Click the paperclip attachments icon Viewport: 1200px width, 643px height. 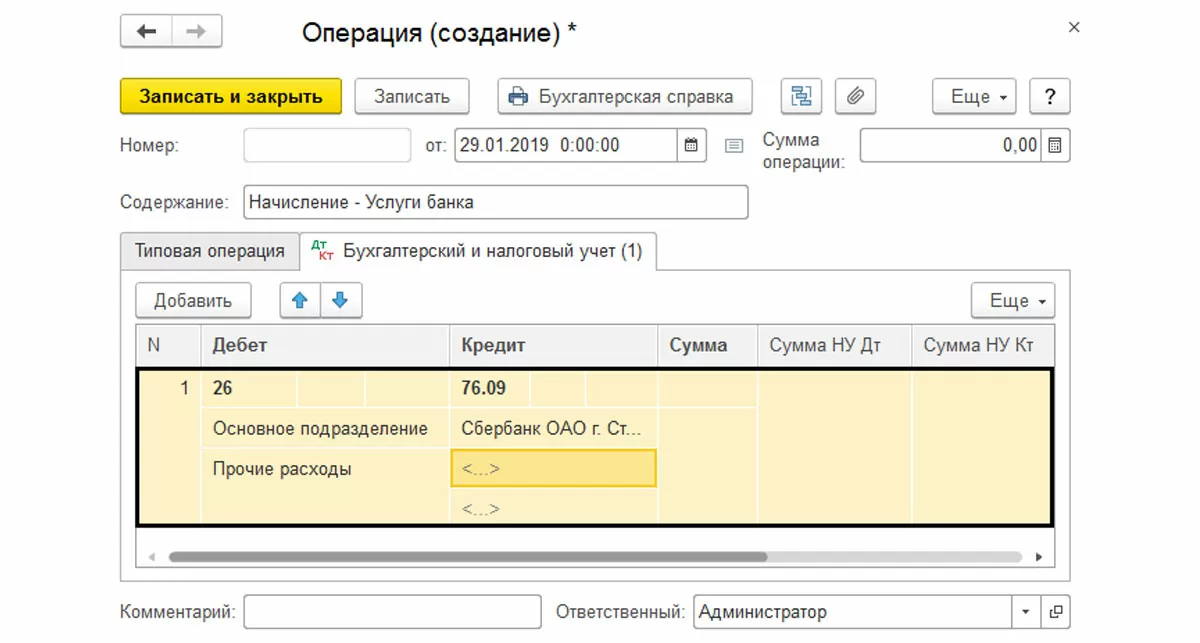pyautogui.click(x=855, y=97)
